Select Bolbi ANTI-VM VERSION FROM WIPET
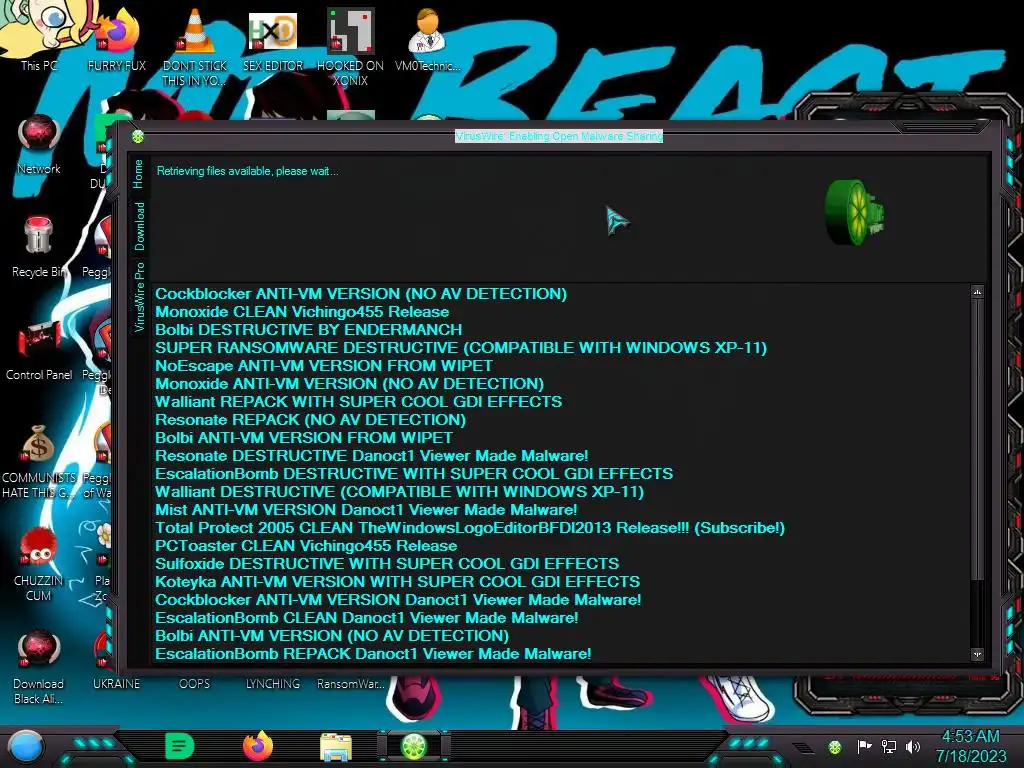 (303, 438)
